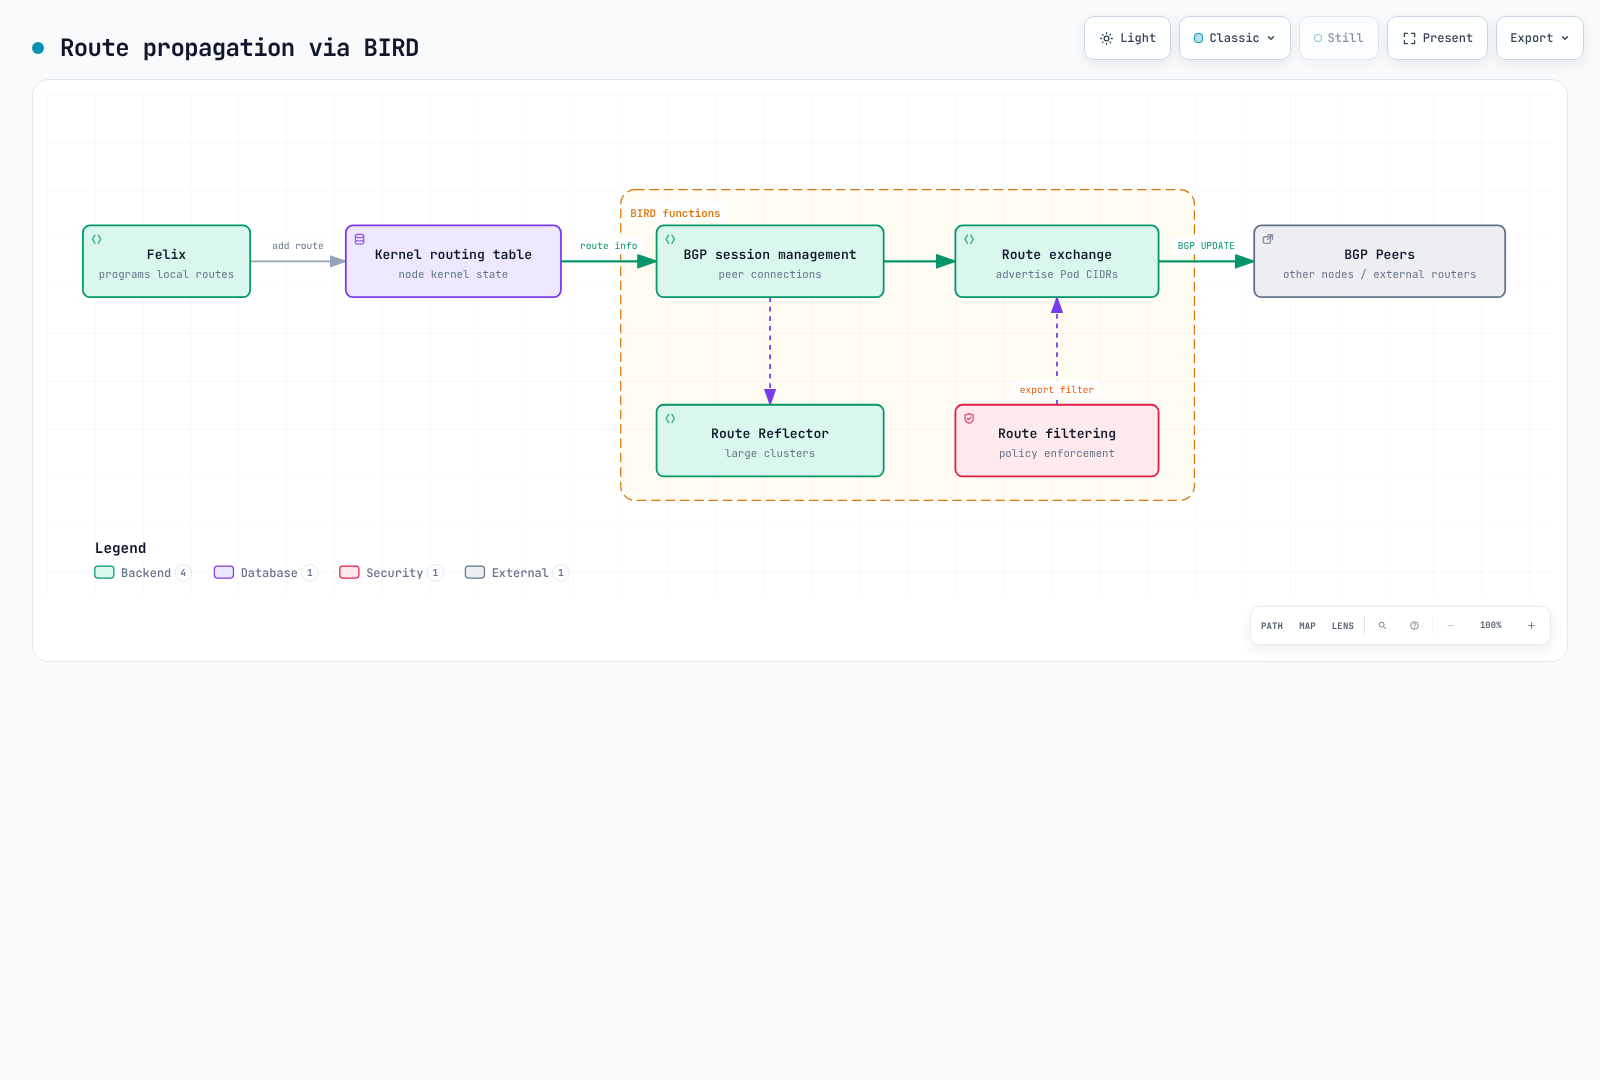Toggle the Still animation button
Screen dimensions: 1600x1080
click(x=1338, y=38)
